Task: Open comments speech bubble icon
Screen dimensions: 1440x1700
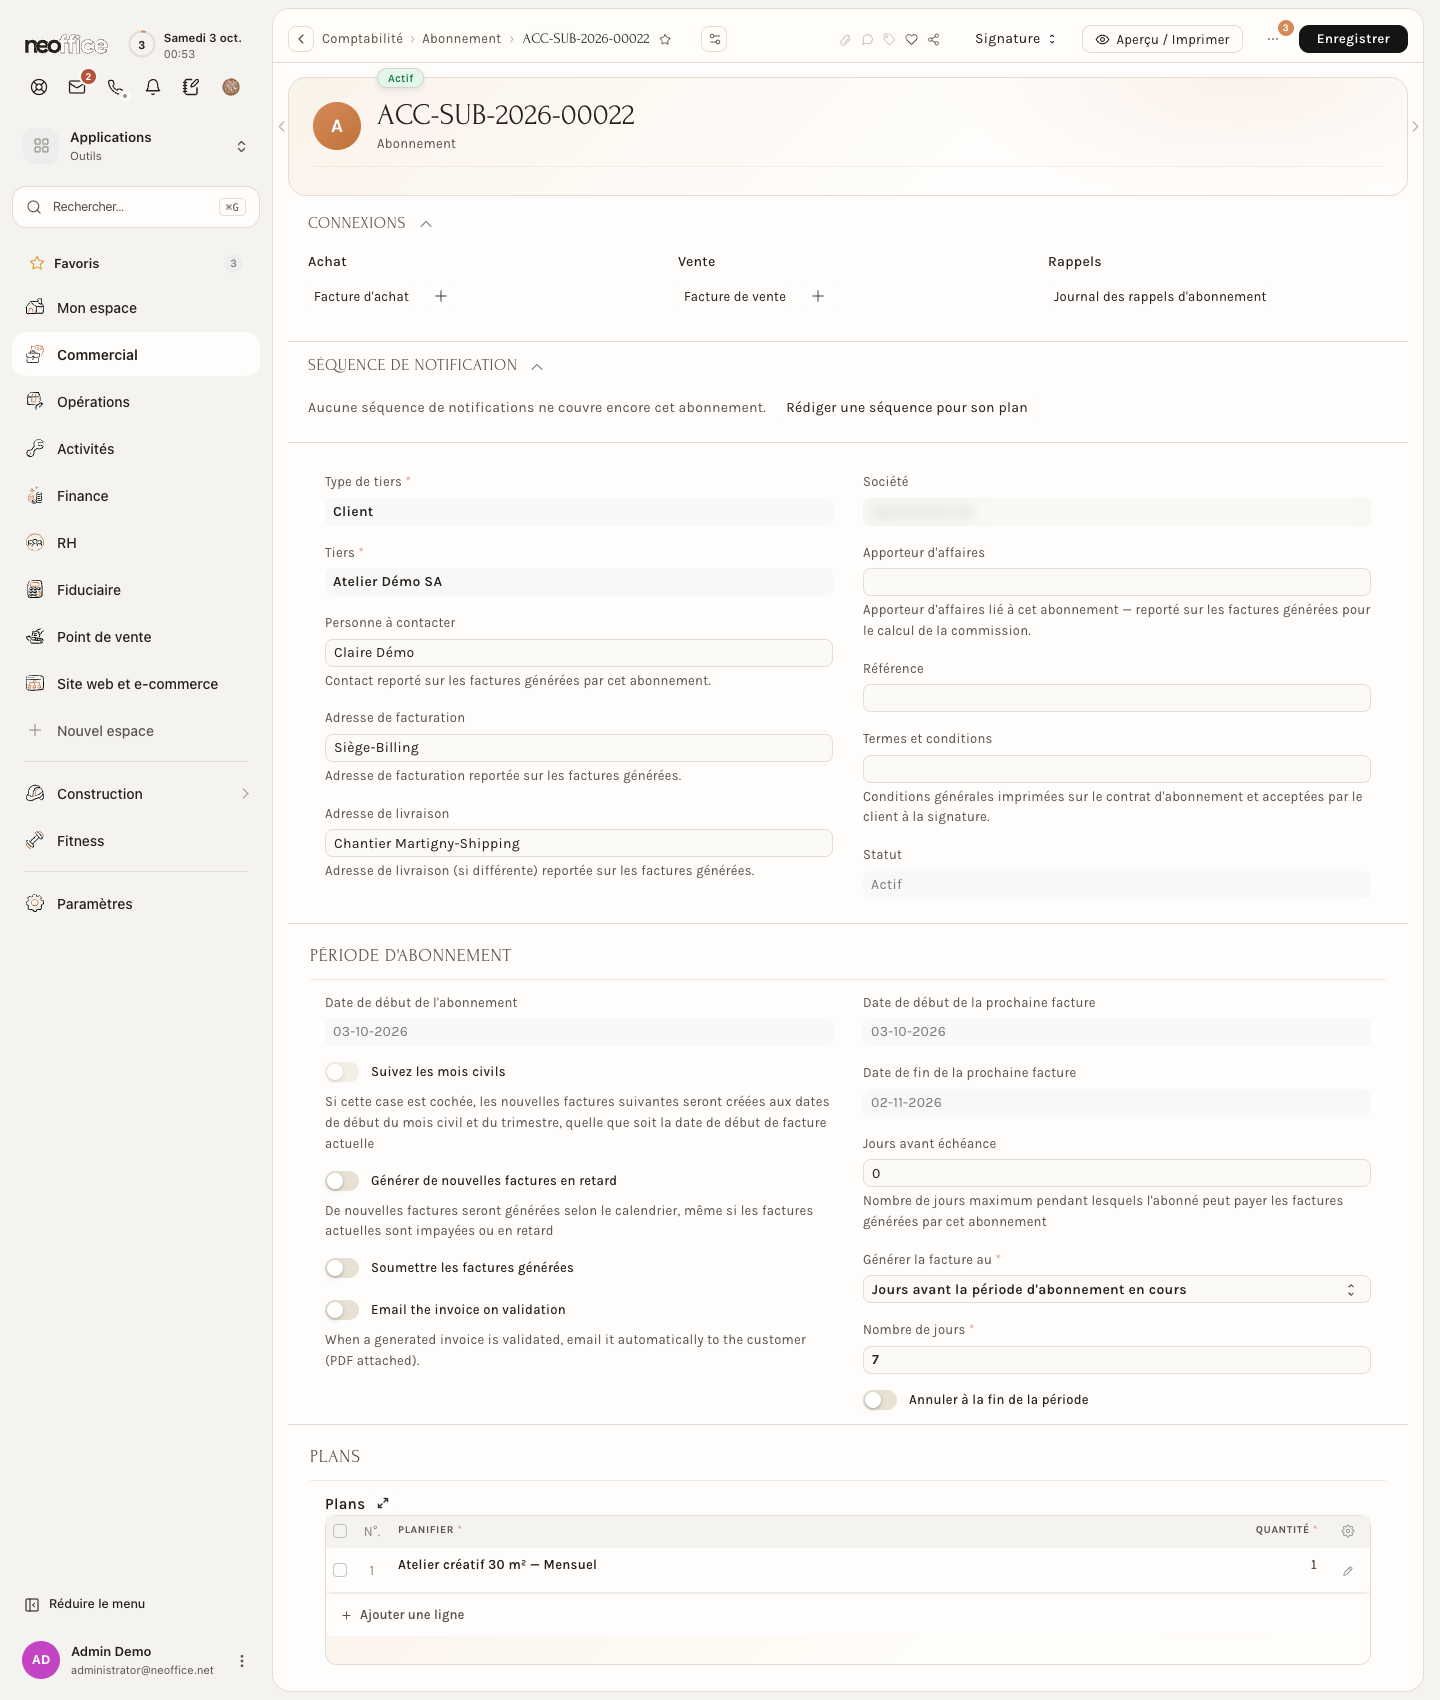Action: [867, 40]
